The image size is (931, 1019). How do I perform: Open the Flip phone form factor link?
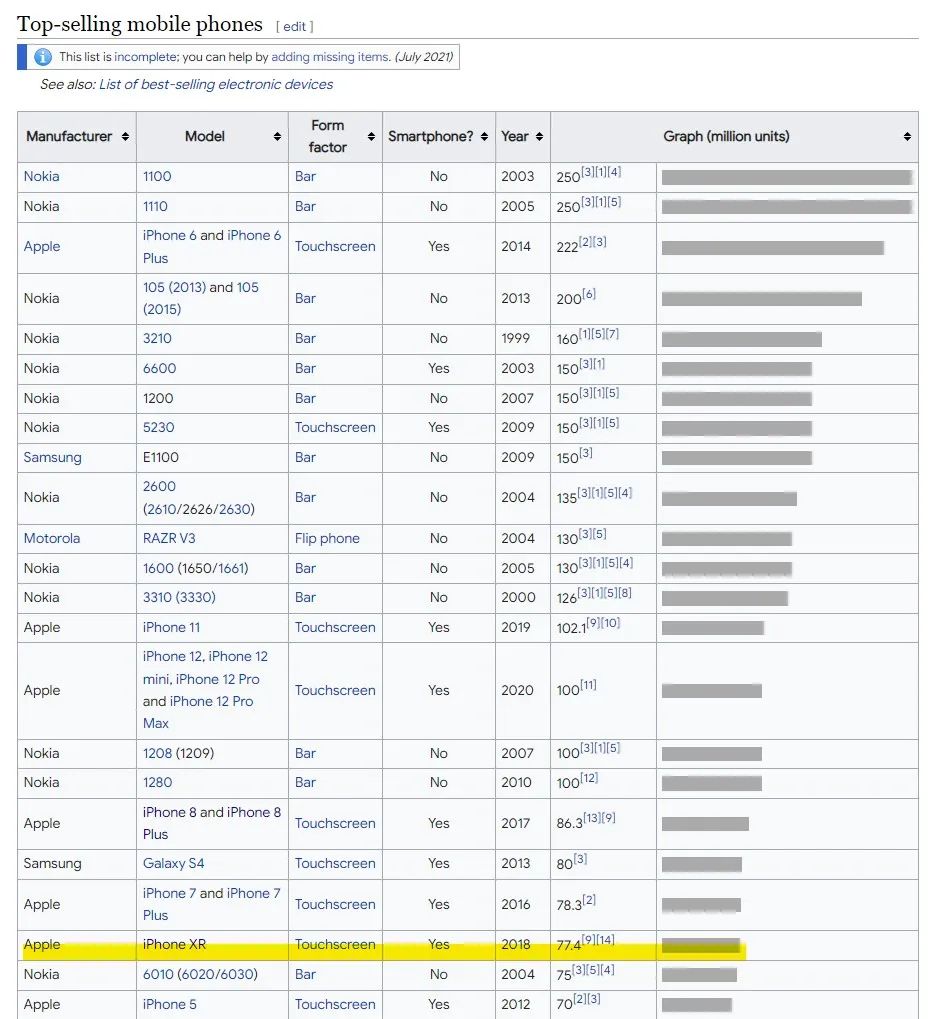point(327,538)
